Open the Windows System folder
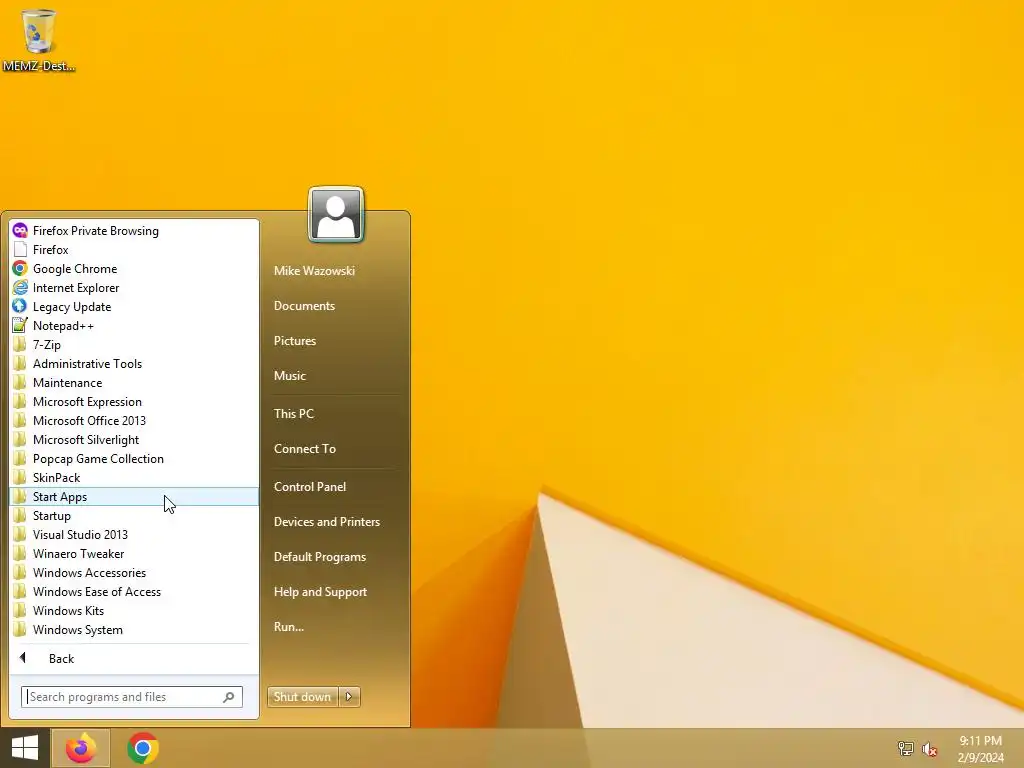1024x768 pixels. click(134, 630)
